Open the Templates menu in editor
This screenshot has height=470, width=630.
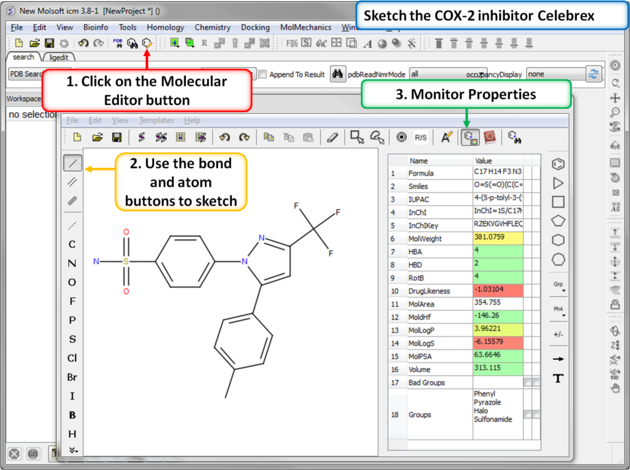(156, 120)
